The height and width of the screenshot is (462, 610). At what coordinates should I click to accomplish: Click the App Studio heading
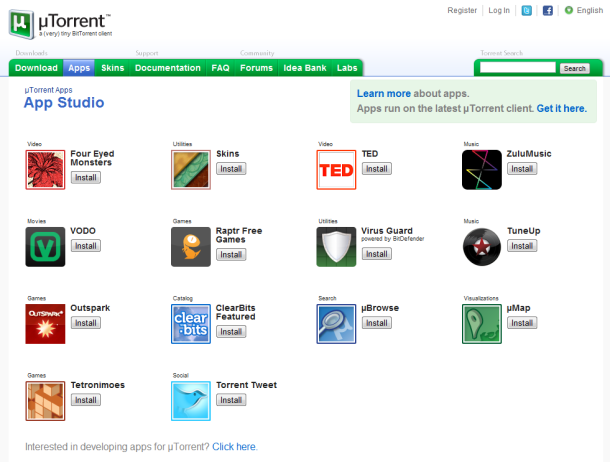point(64,103)
